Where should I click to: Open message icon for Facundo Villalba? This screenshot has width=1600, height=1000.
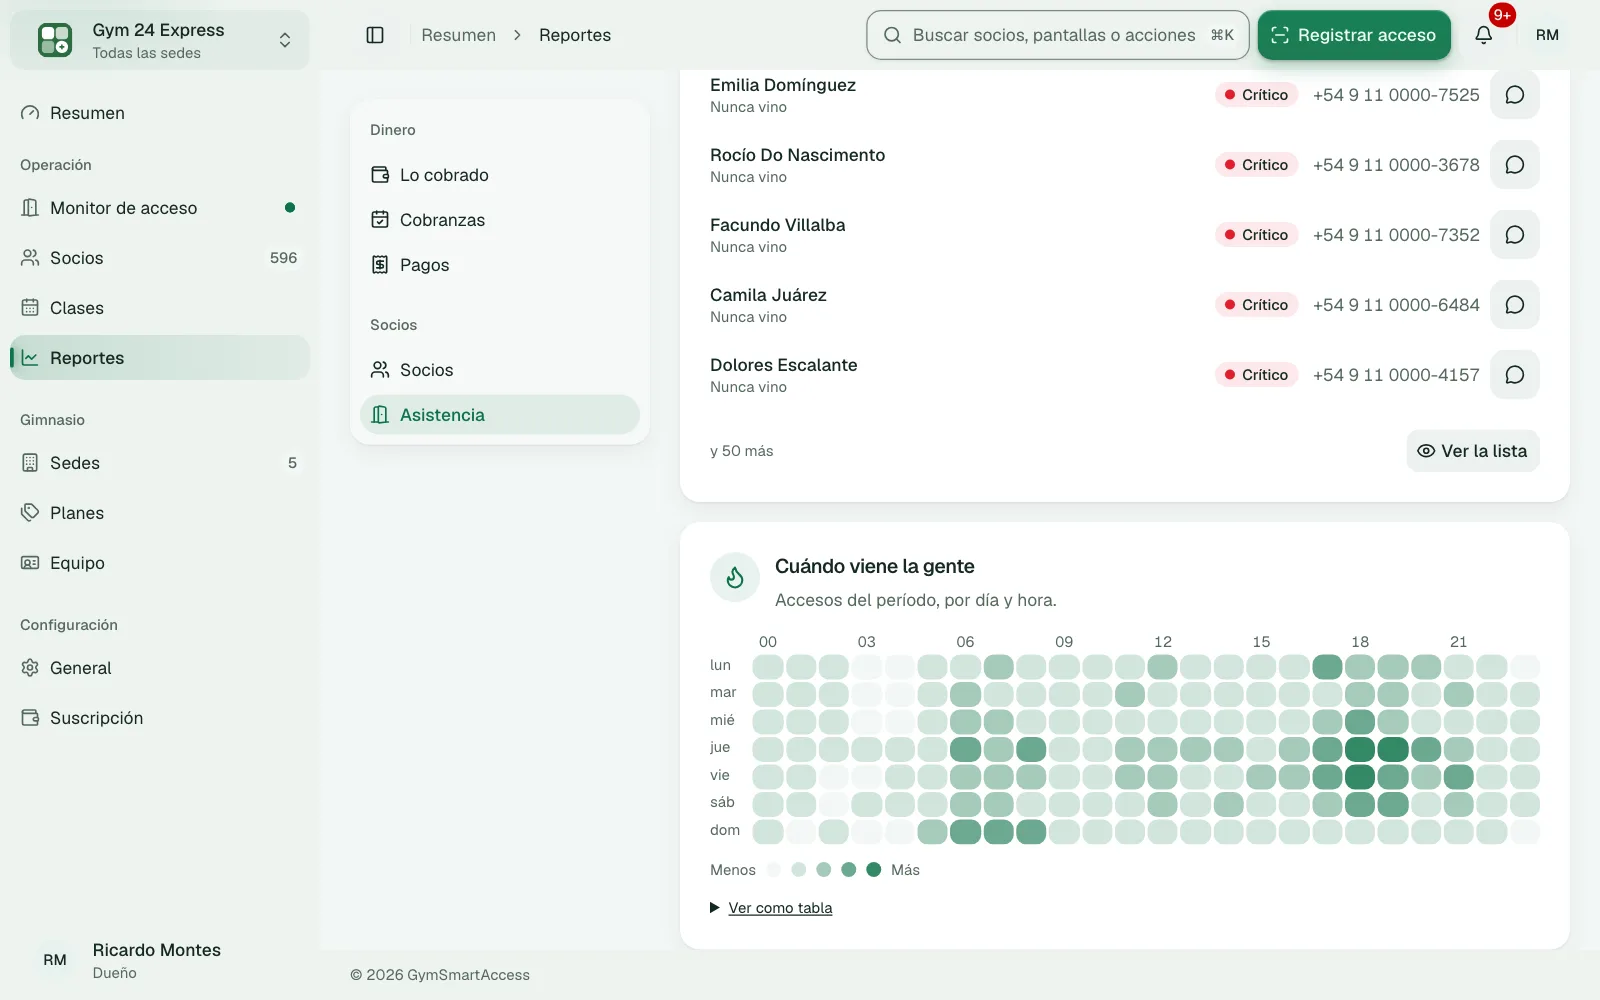(x=1515, y=235)
